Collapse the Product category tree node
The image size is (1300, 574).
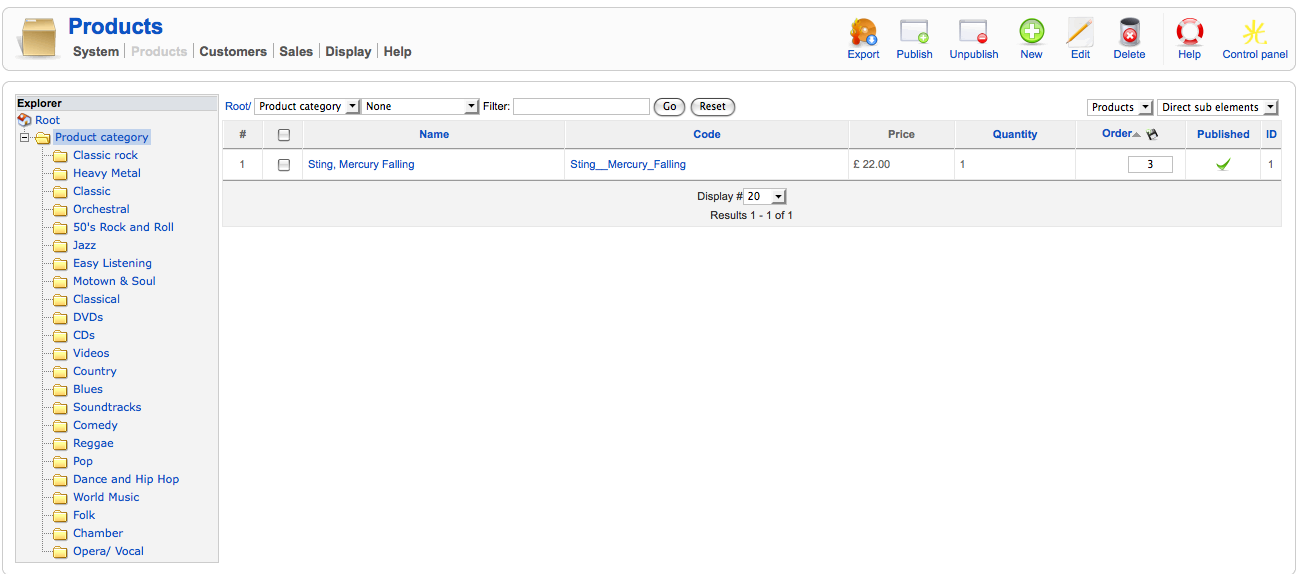coord(24,138)
